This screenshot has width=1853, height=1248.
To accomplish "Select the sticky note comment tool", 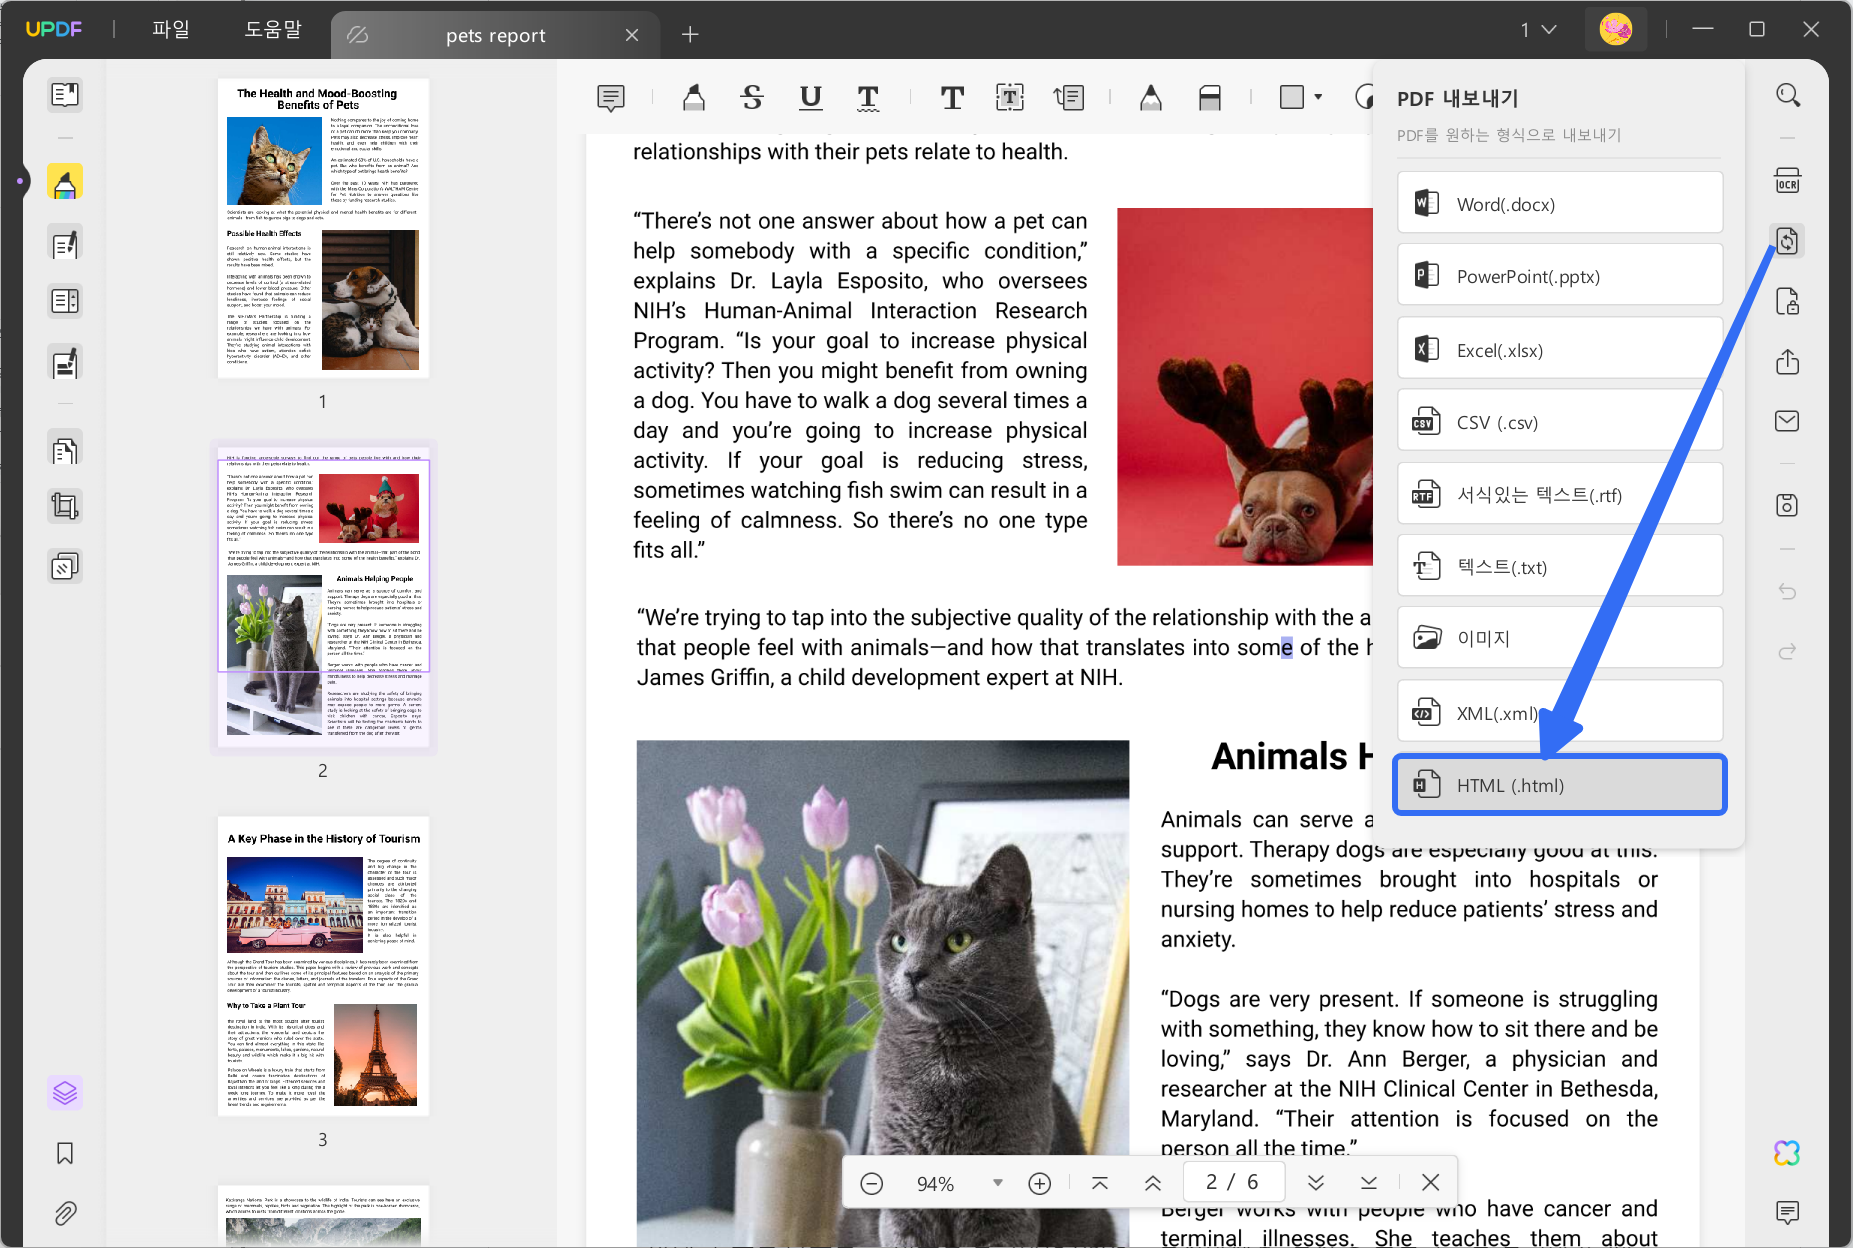I will (x=610, y=97).
